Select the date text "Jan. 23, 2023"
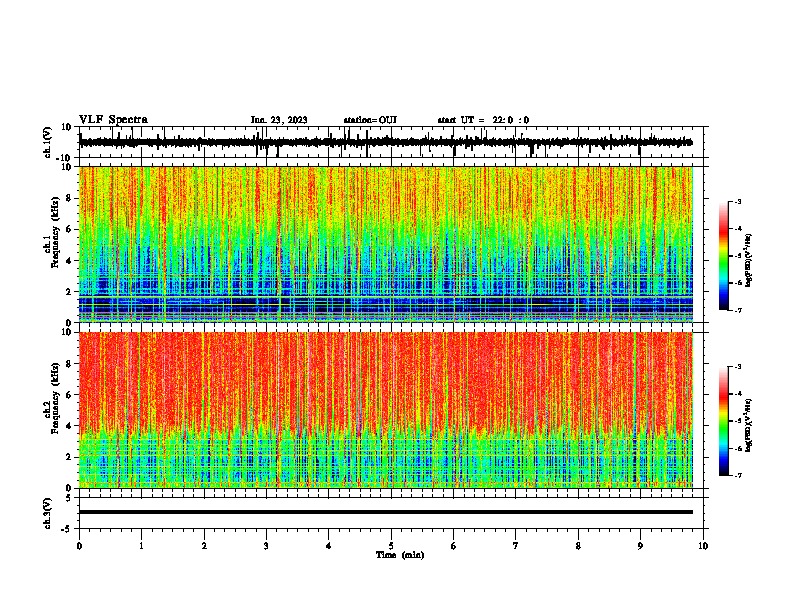This screenshot has width=792, height=612. (279, 120)
